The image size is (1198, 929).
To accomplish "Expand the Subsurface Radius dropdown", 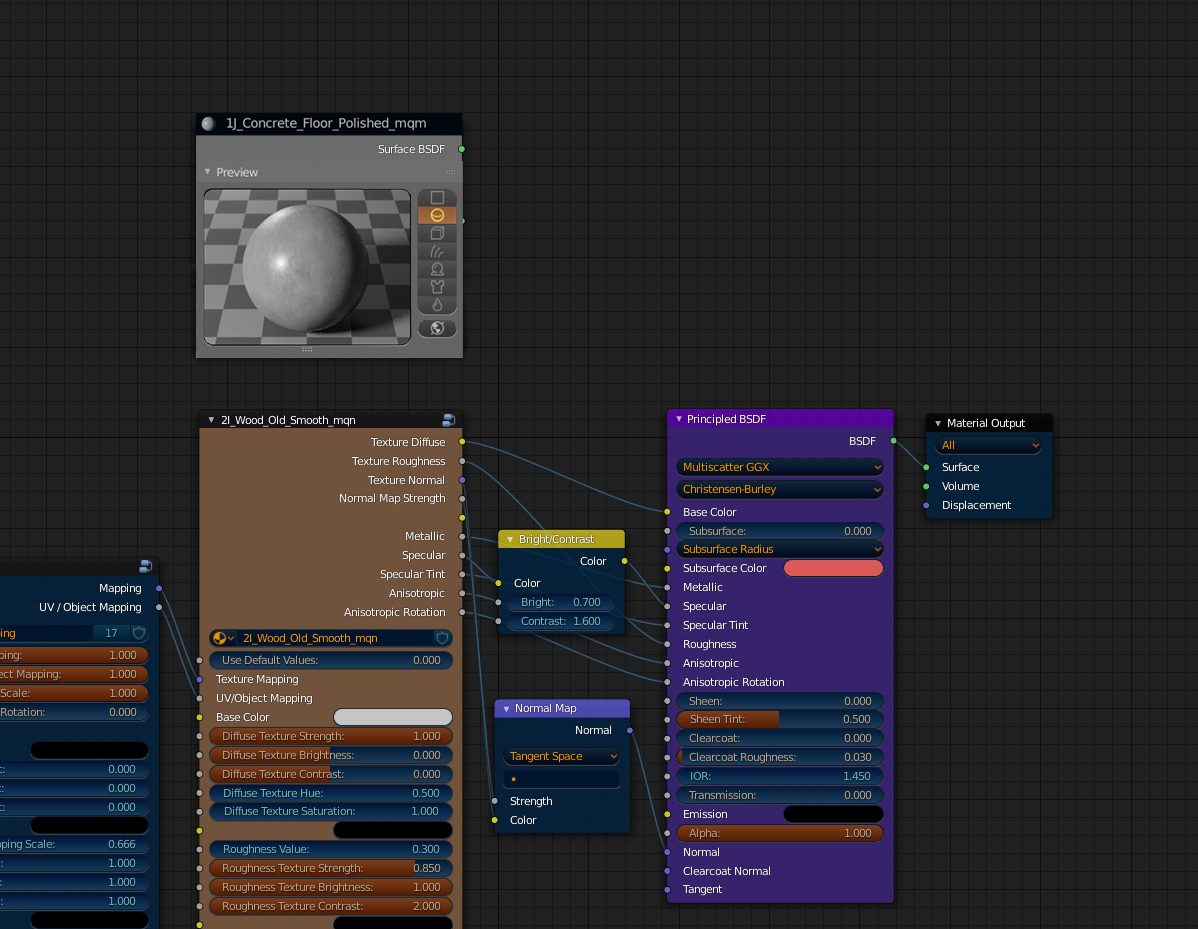I will (x=779, y=549).
